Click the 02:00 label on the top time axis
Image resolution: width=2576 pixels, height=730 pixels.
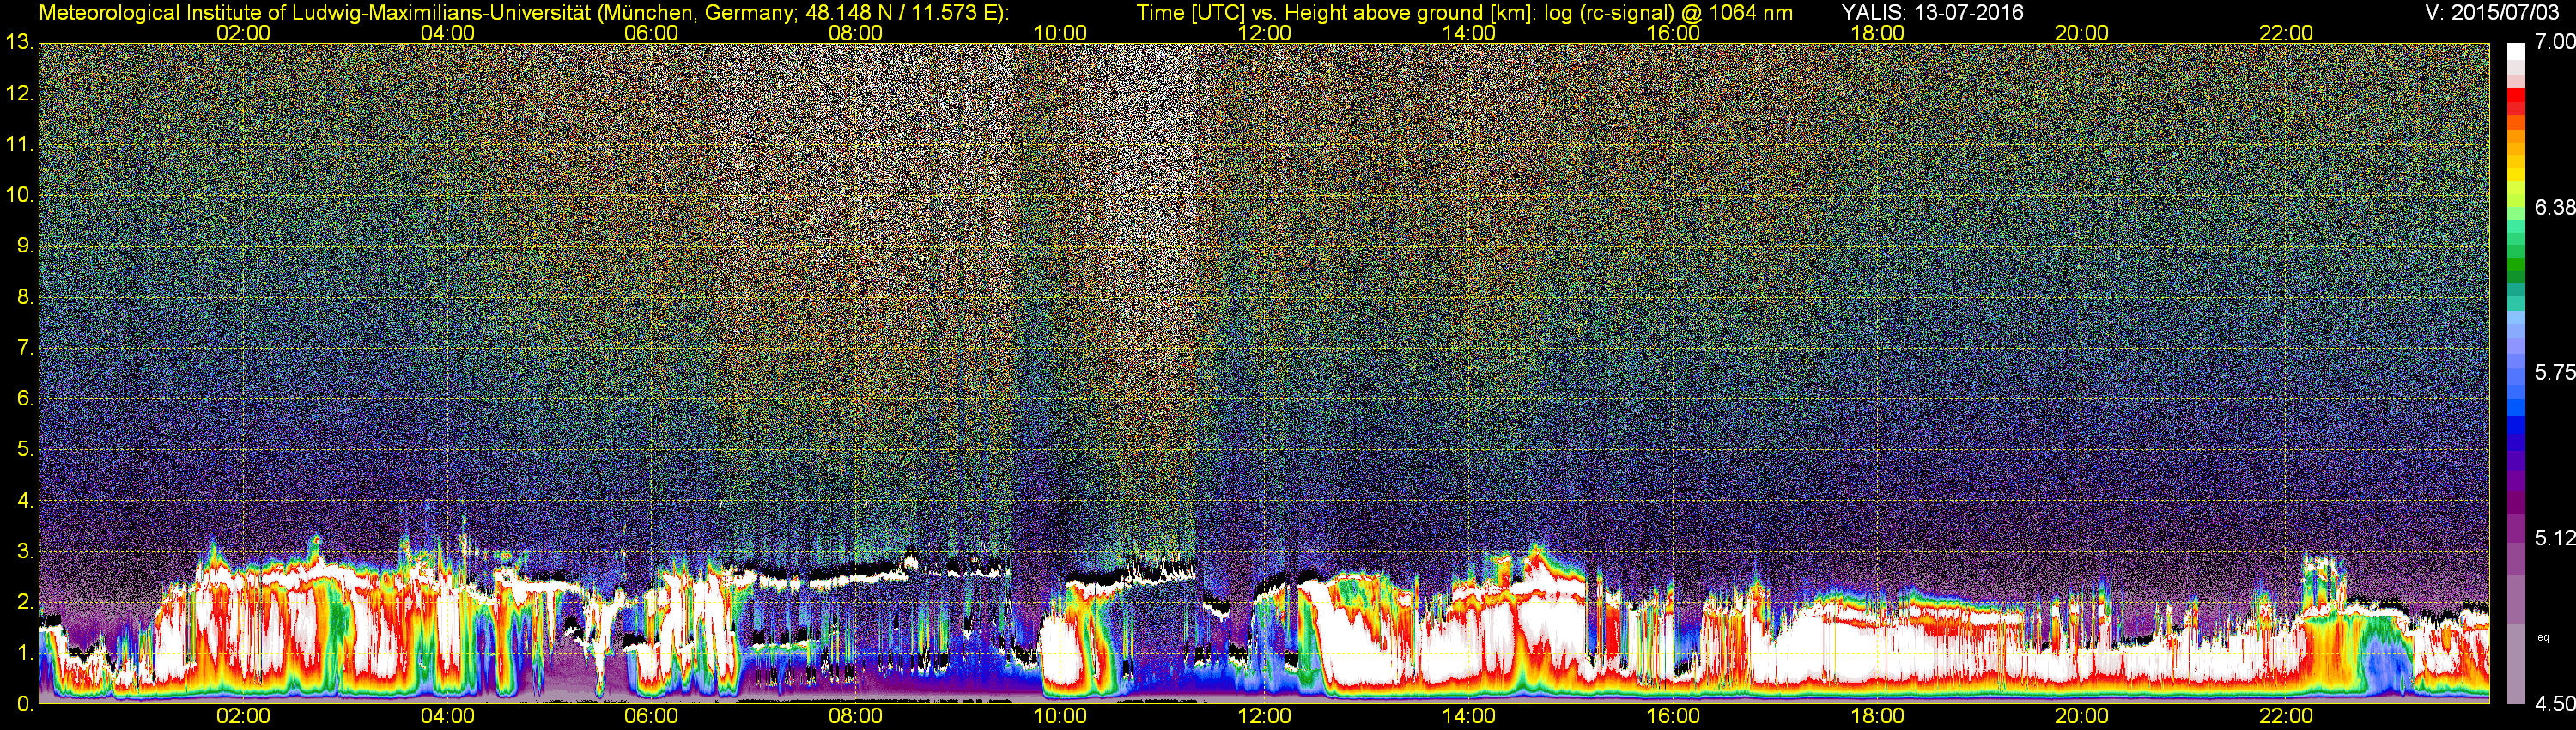[243, 33]
